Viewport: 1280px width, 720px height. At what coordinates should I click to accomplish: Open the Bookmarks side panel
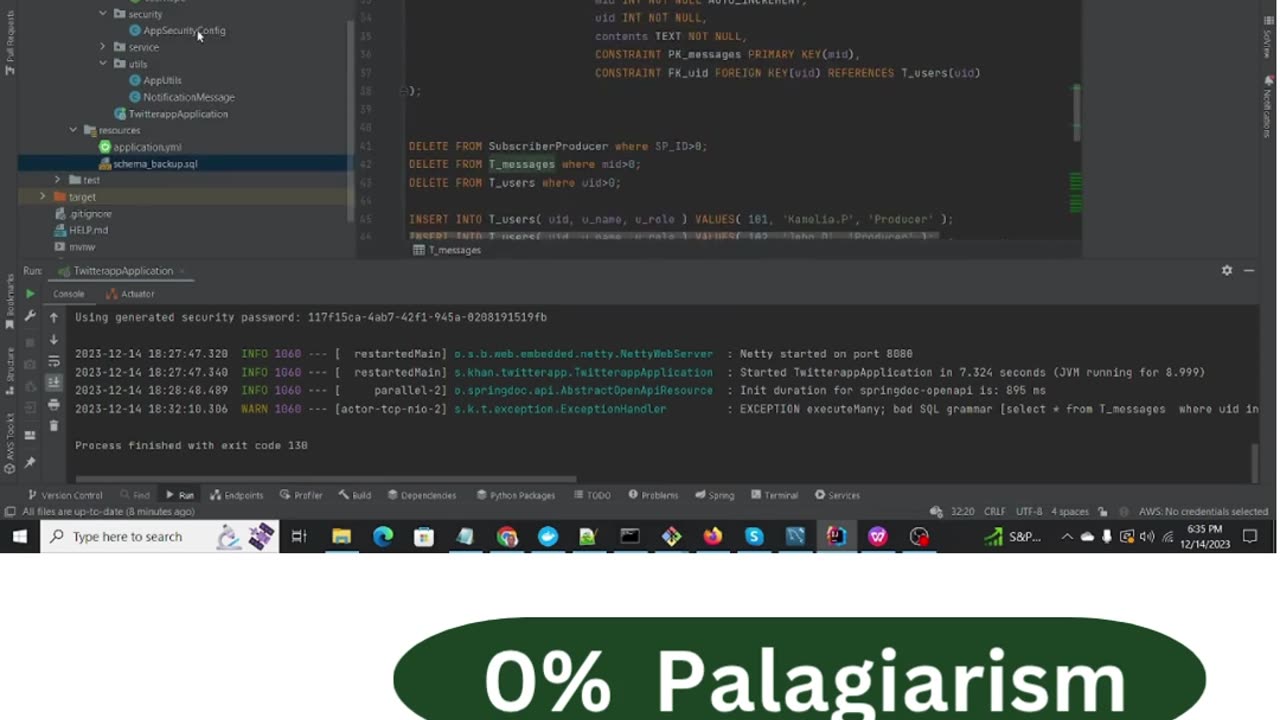(x=10, y=301)
